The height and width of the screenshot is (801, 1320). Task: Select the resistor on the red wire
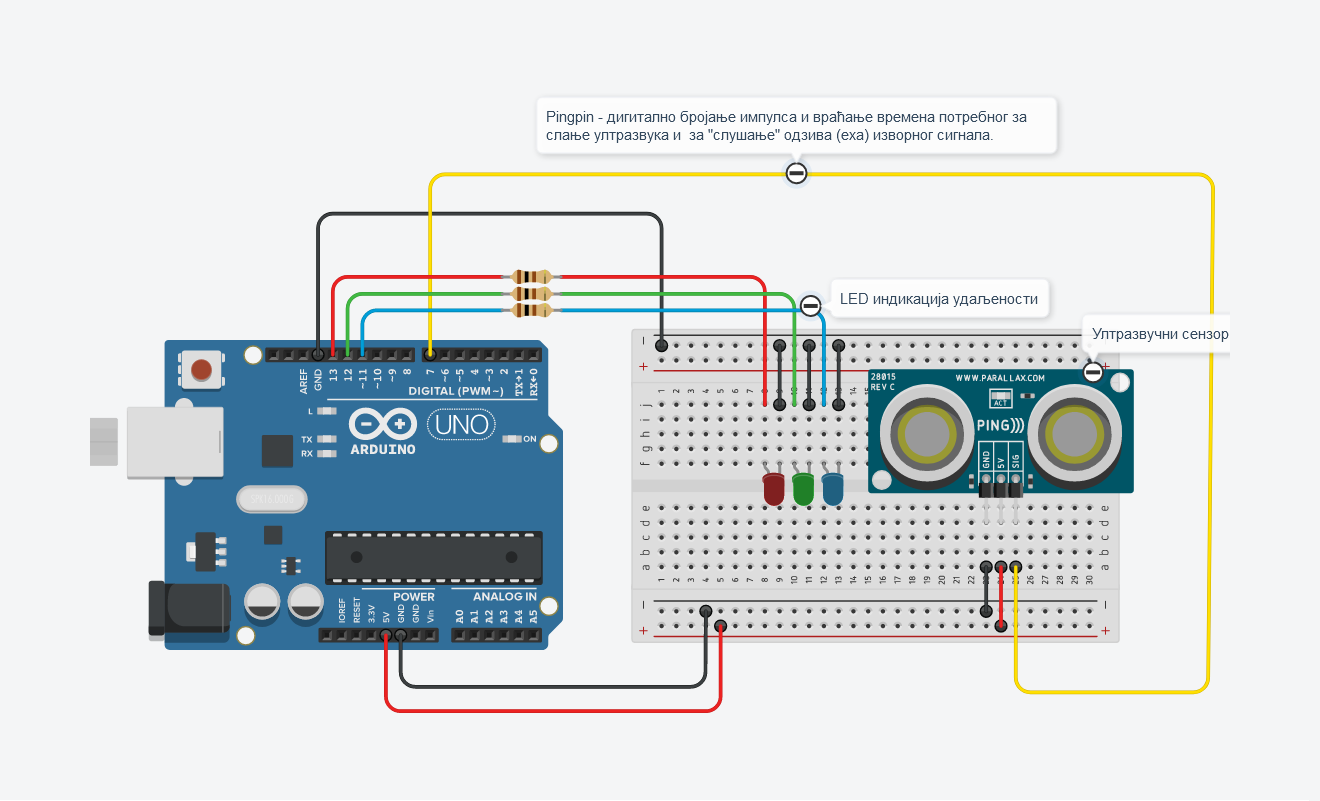pyautogui.click(x=531, y=277)
